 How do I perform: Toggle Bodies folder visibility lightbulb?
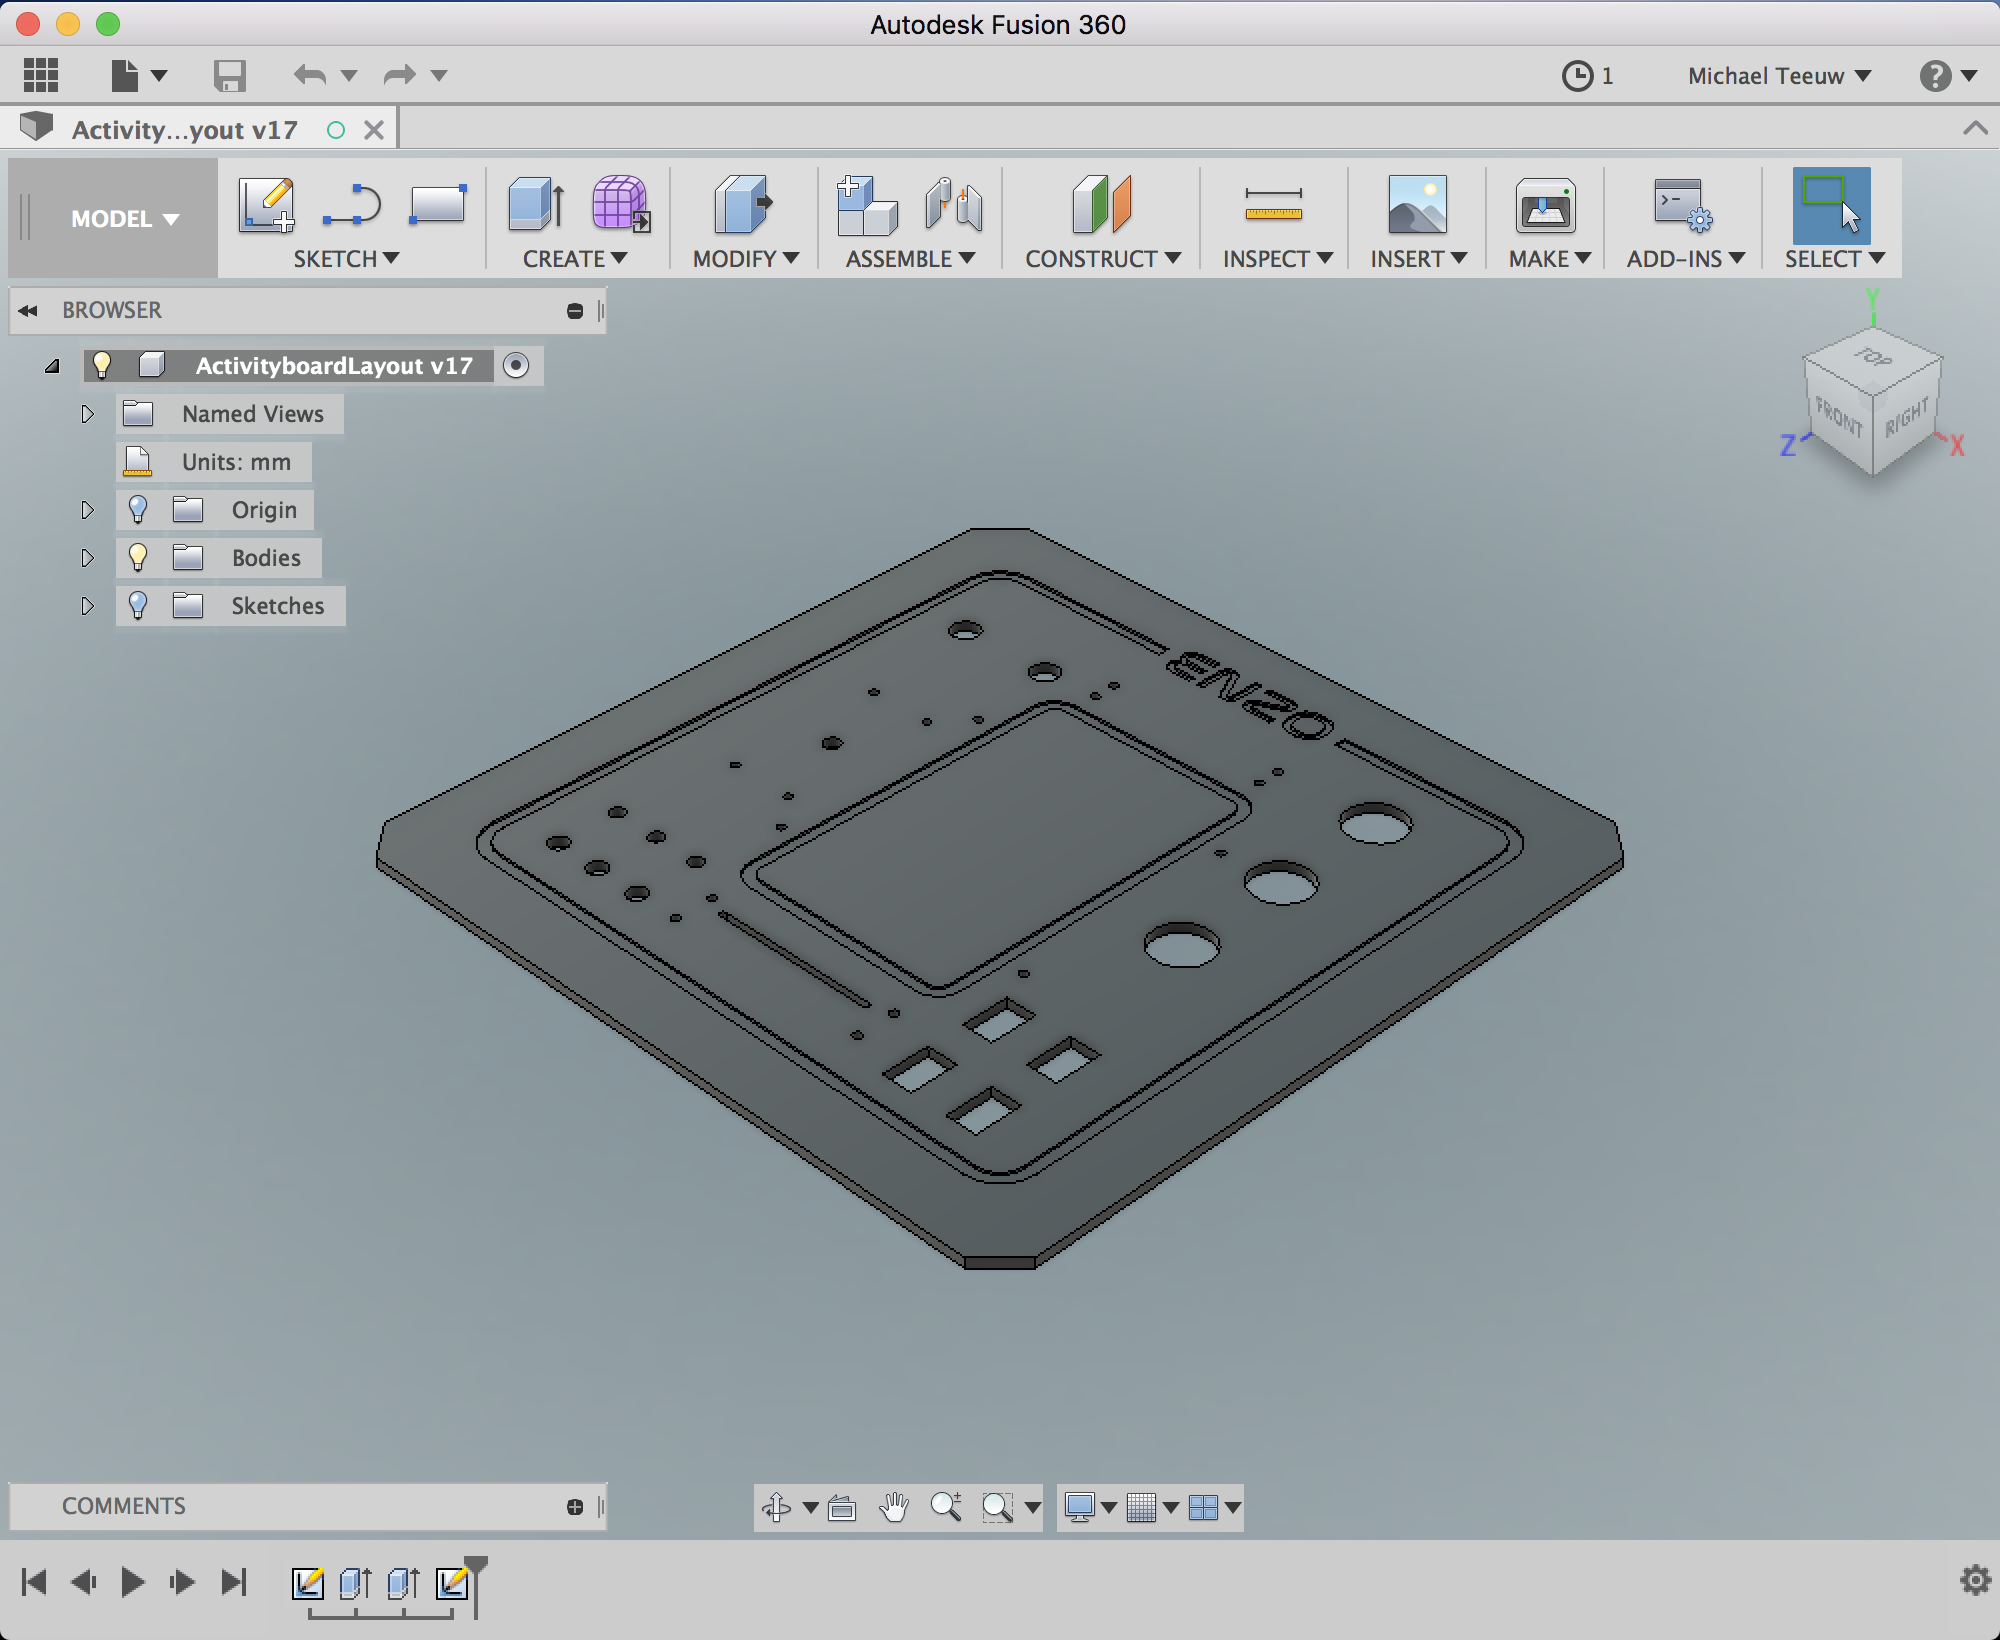tap(138, 558)
